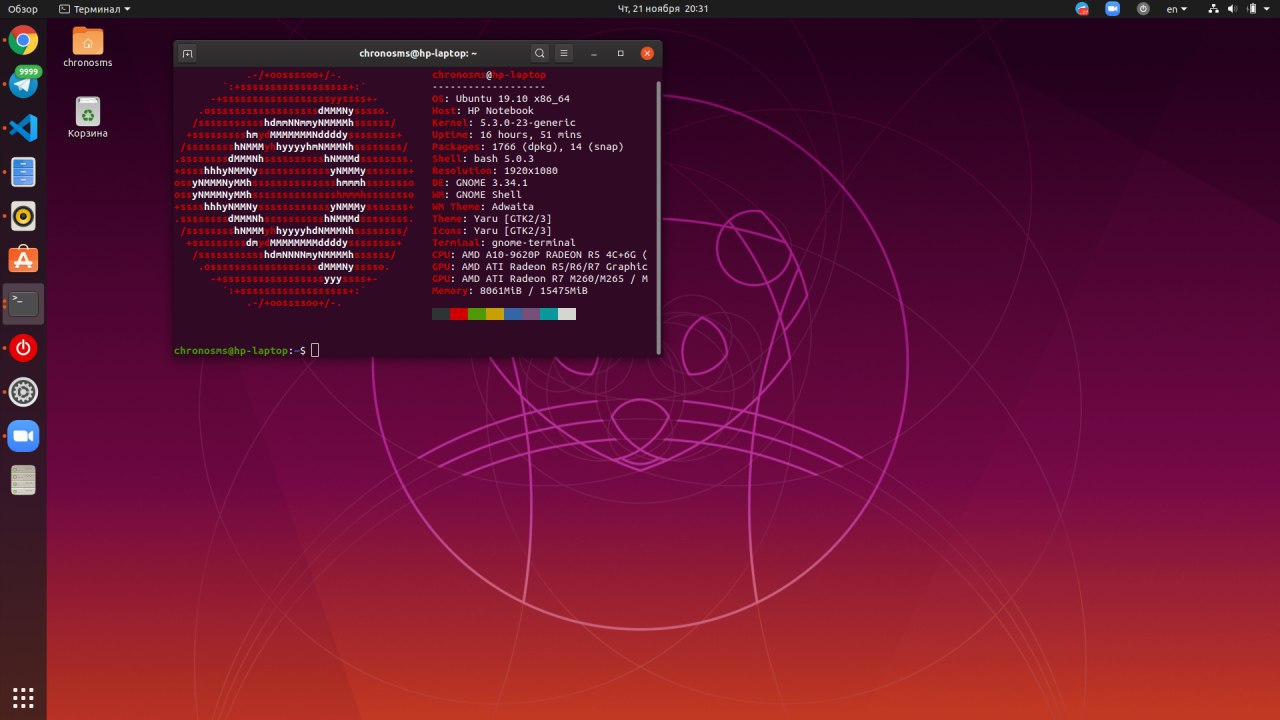1280x720 pixels.
Task: Open the en keyboard layout dropdown
Action: pos(1177,8)
